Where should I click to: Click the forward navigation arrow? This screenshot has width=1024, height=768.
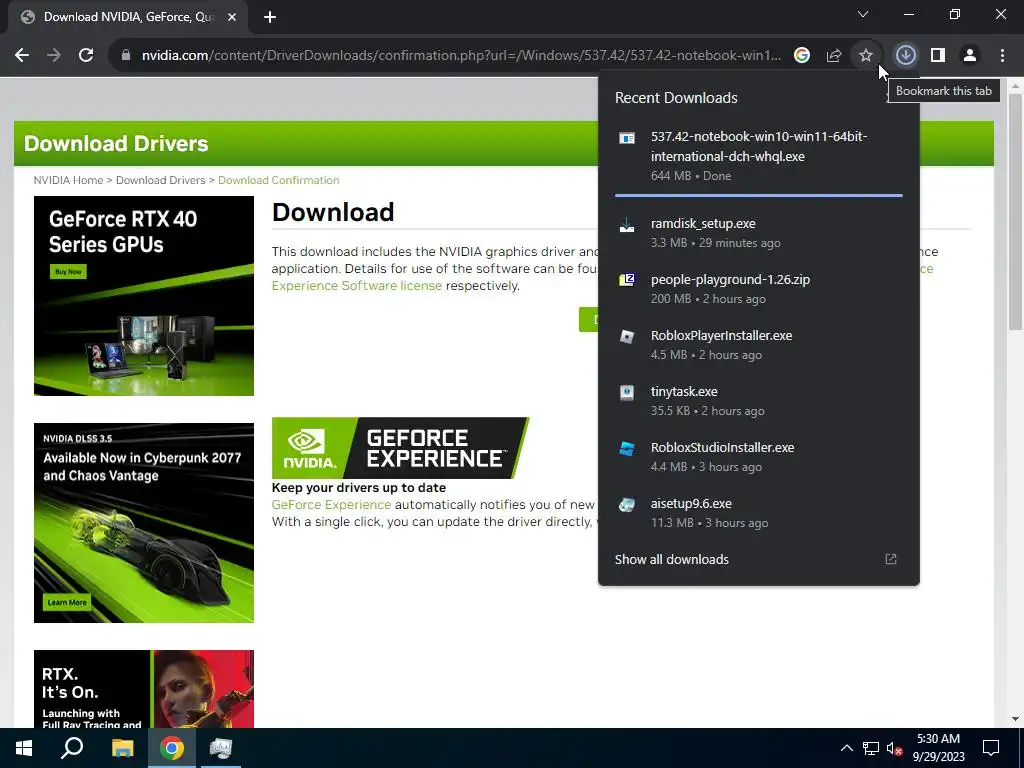[x=54, y=56]
